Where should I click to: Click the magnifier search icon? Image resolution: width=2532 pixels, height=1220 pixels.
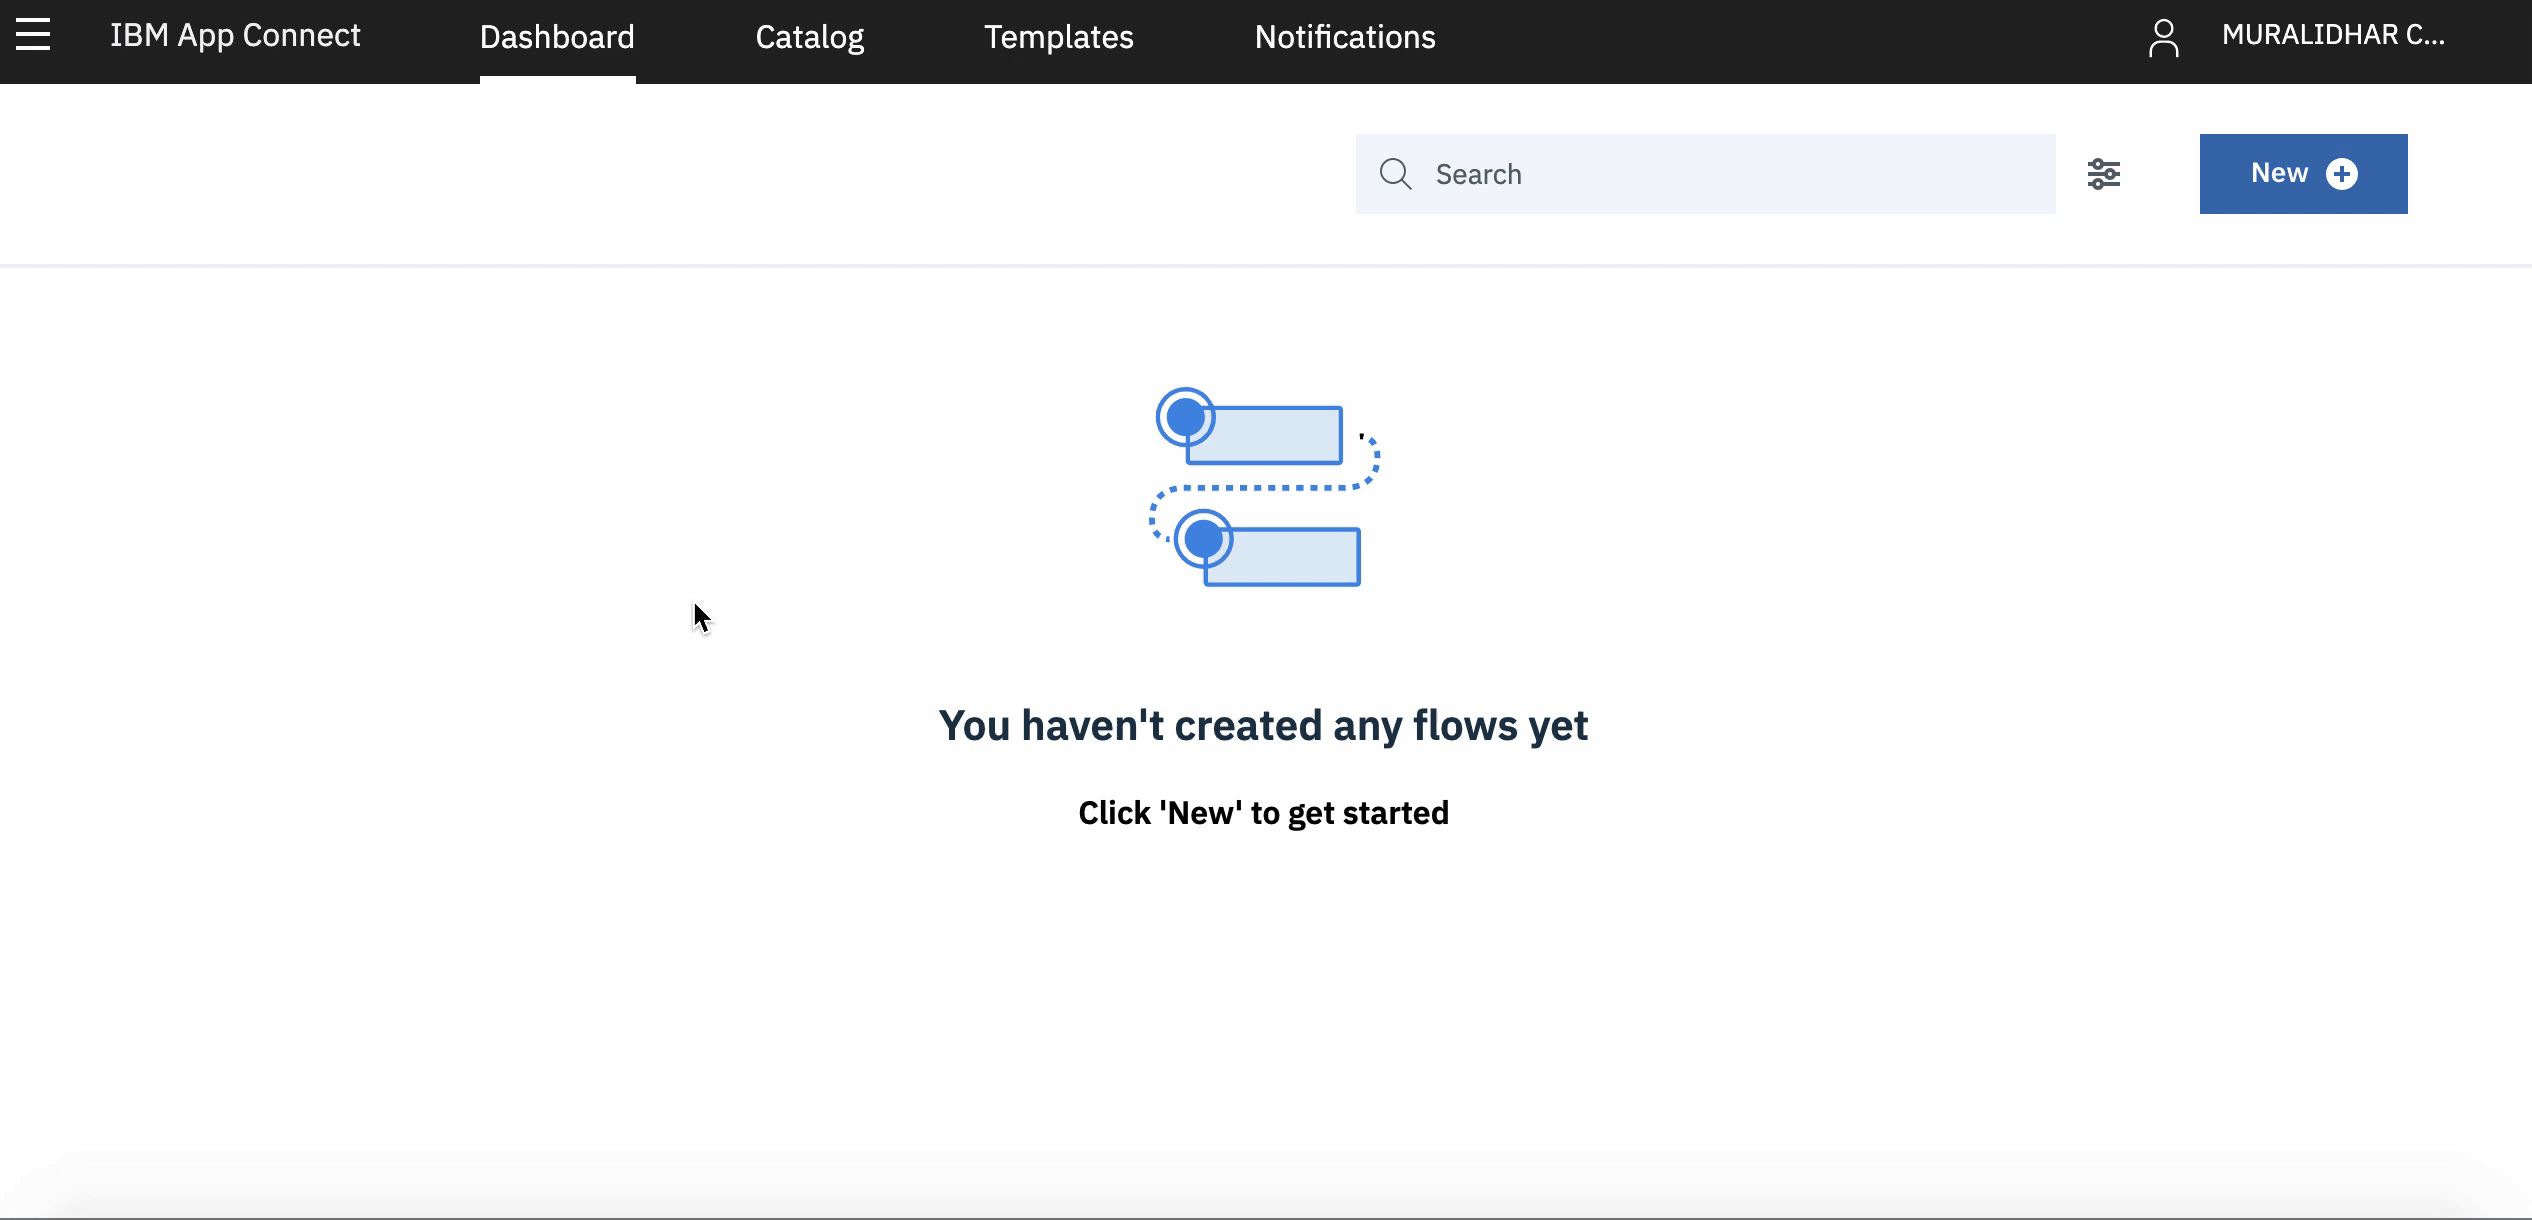[x=1395, y=174]
